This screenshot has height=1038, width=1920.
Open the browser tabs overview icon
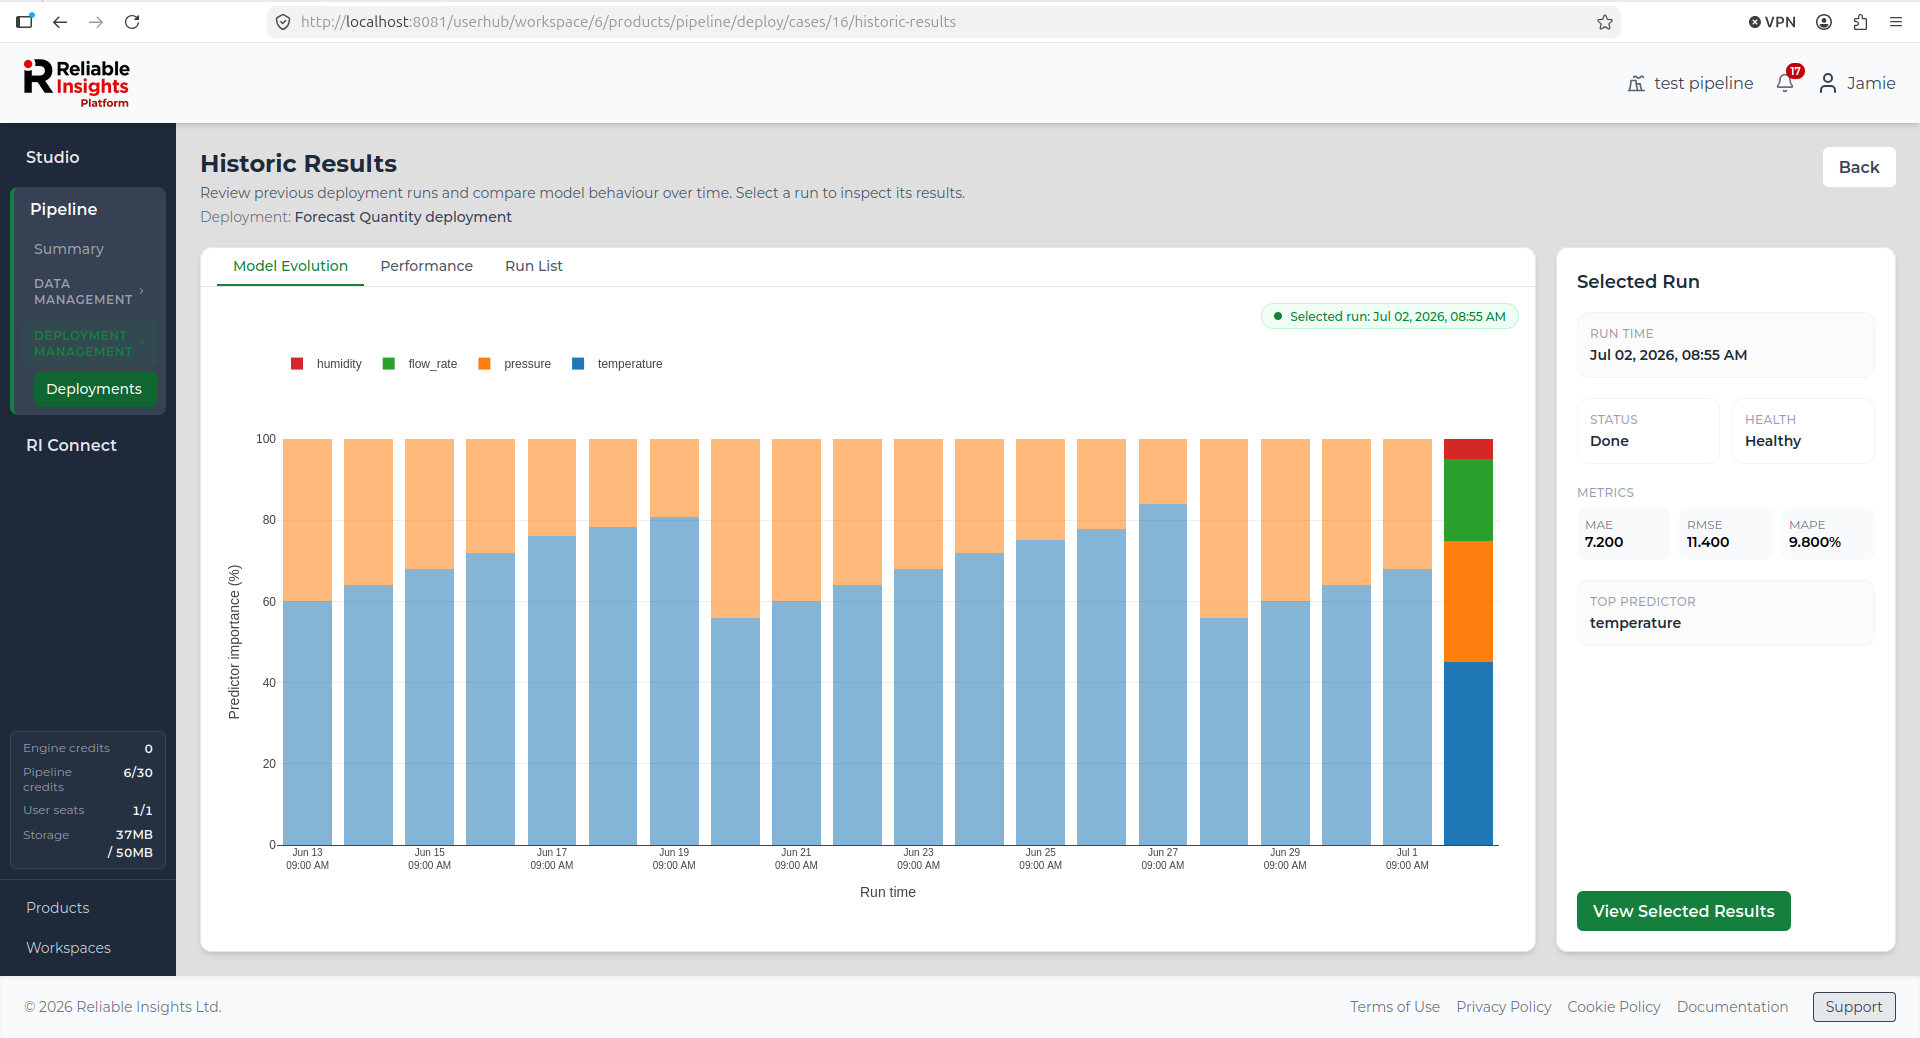pos(25,21)
